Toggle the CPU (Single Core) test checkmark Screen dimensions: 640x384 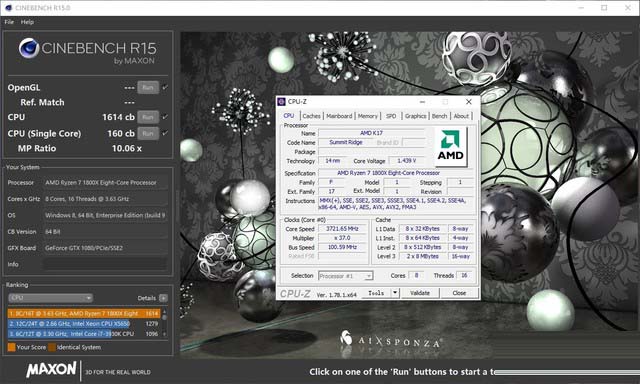pos(165,133)
